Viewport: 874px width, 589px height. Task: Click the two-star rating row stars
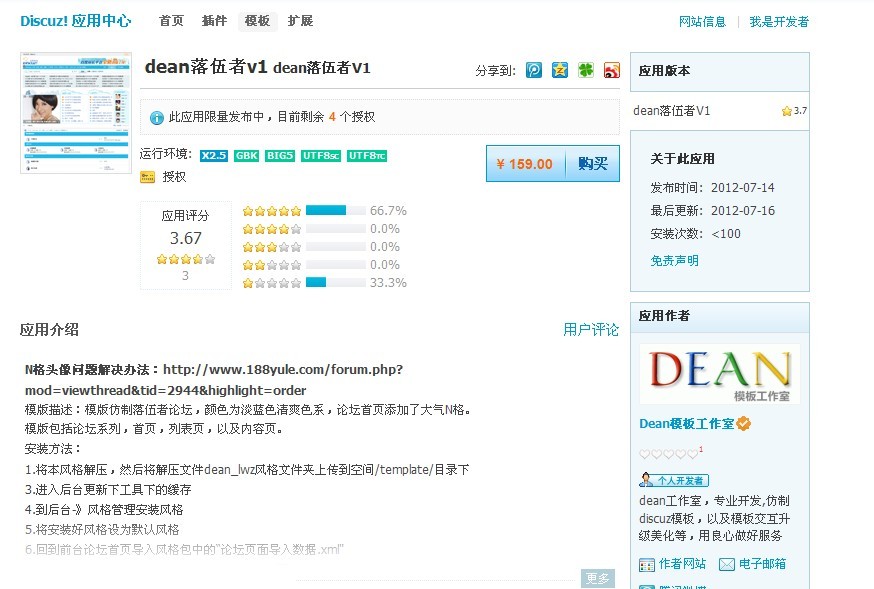pos(272,265)
